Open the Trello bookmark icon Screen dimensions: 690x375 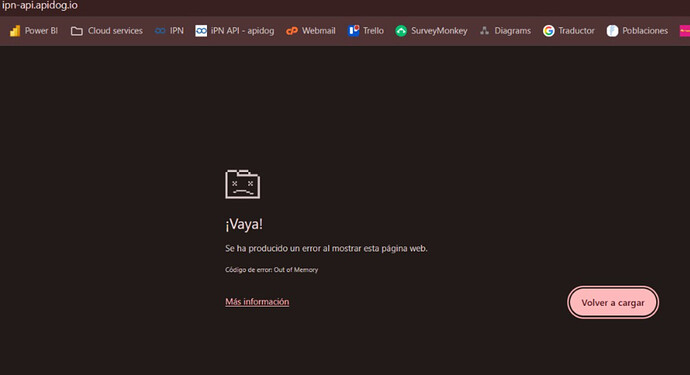click(x=353, y=30)
